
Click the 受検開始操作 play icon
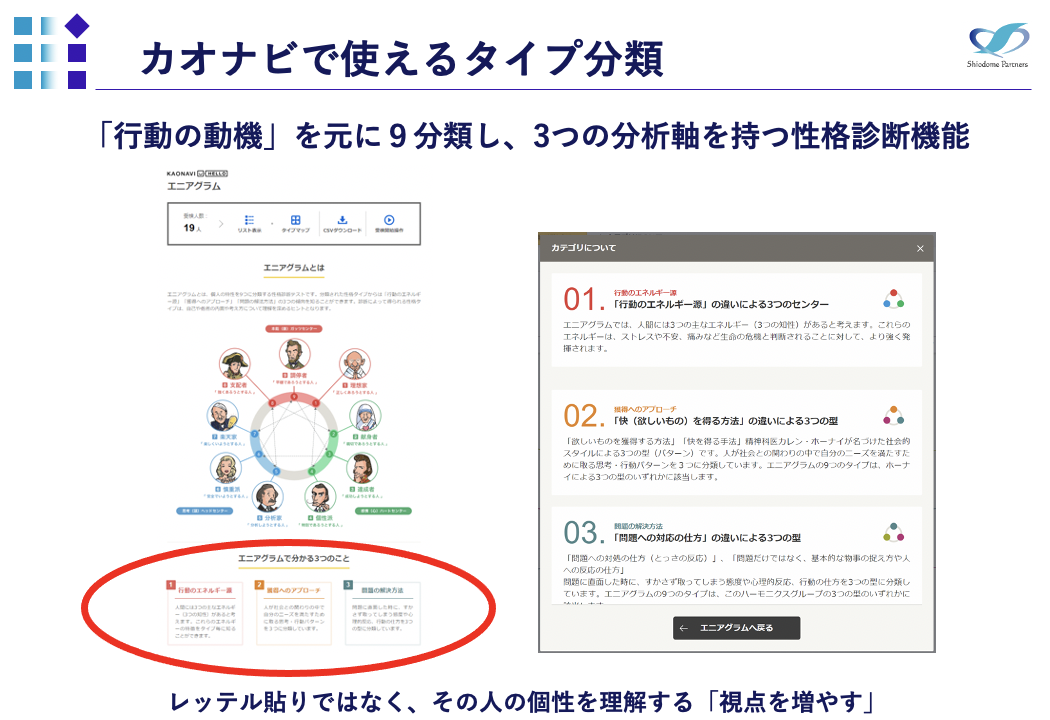coord(389,220)
